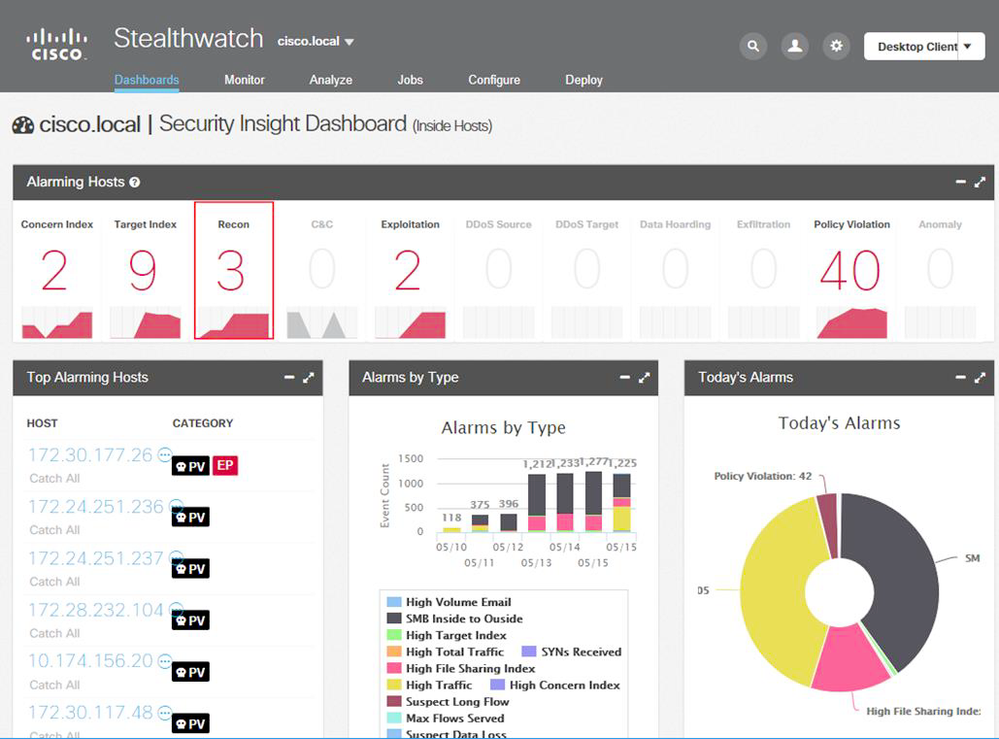The height and width of the screenshot is (739, 999).
Task: Toggle High Traffic legend swatch
Action: coord(394,685)
